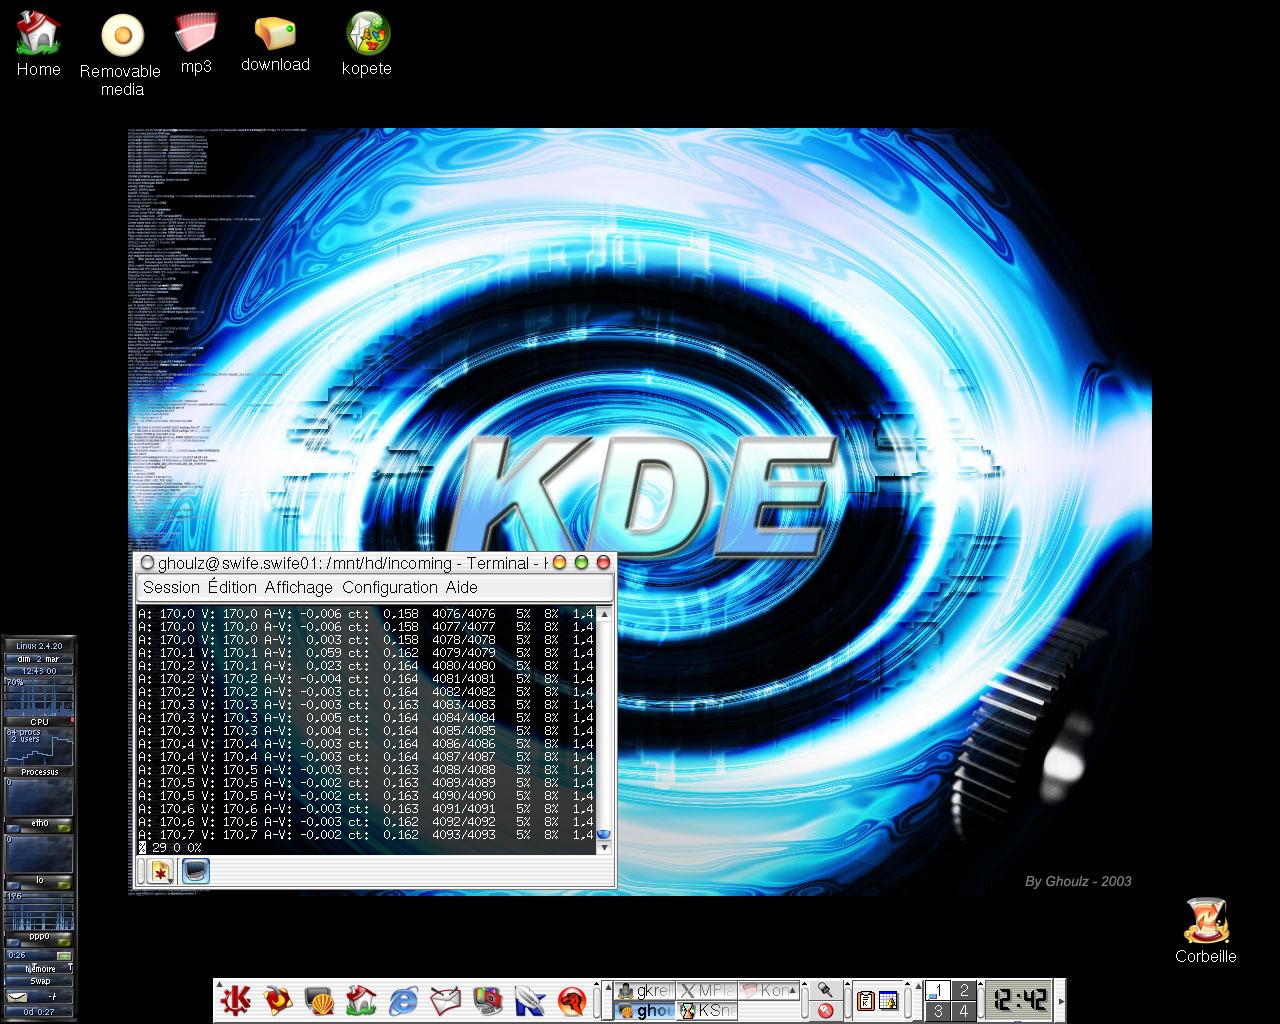The height and width of the screenshot is (1024, 1280).
Task: Click the new session icon in the terminal
Action: 160,871
